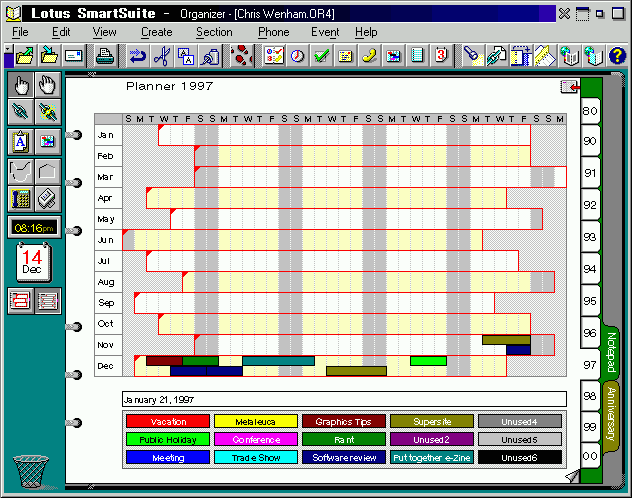The height and width of the screenshot is (498, 632).
Task: Select the 98 year tab
Action: pyautogui.click(x=590, y=396)
